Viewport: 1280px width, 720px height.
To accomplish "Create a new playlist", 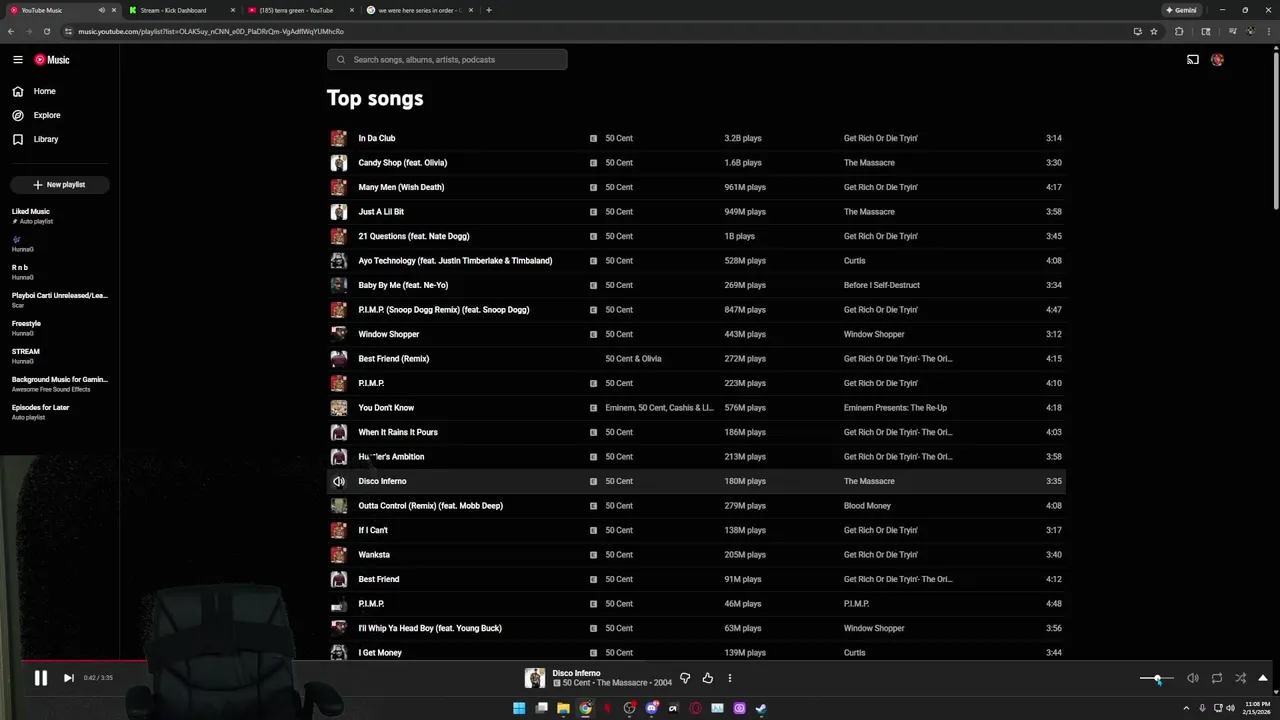I will [60, 184].
